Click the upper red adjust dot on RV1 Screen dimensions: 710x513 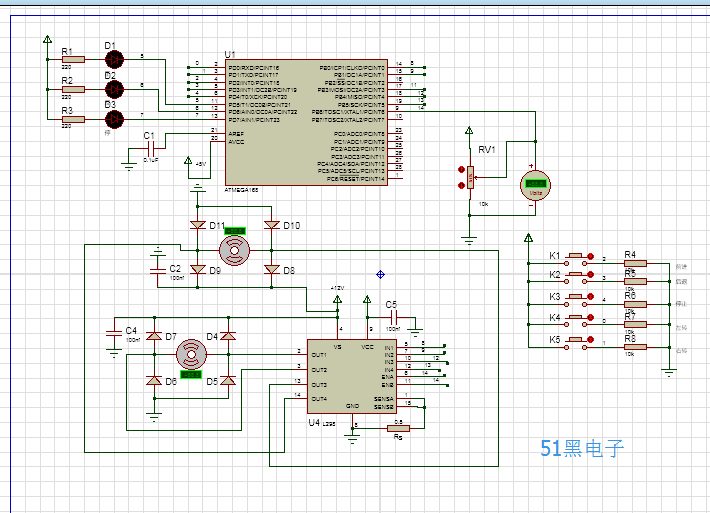click(x=461, y=170)
